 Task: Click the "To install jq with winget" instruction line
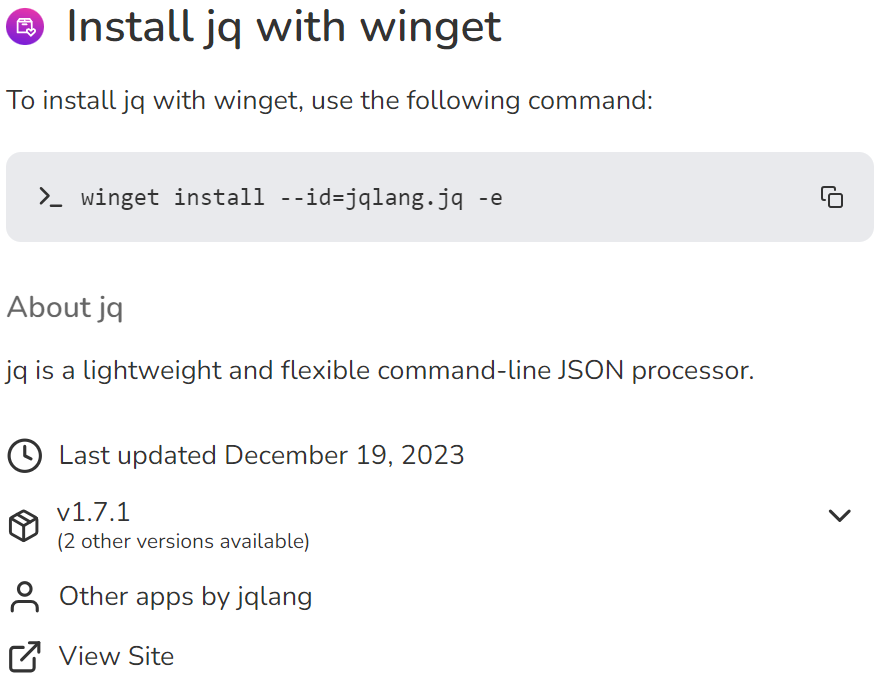click(x=330, y=101)
